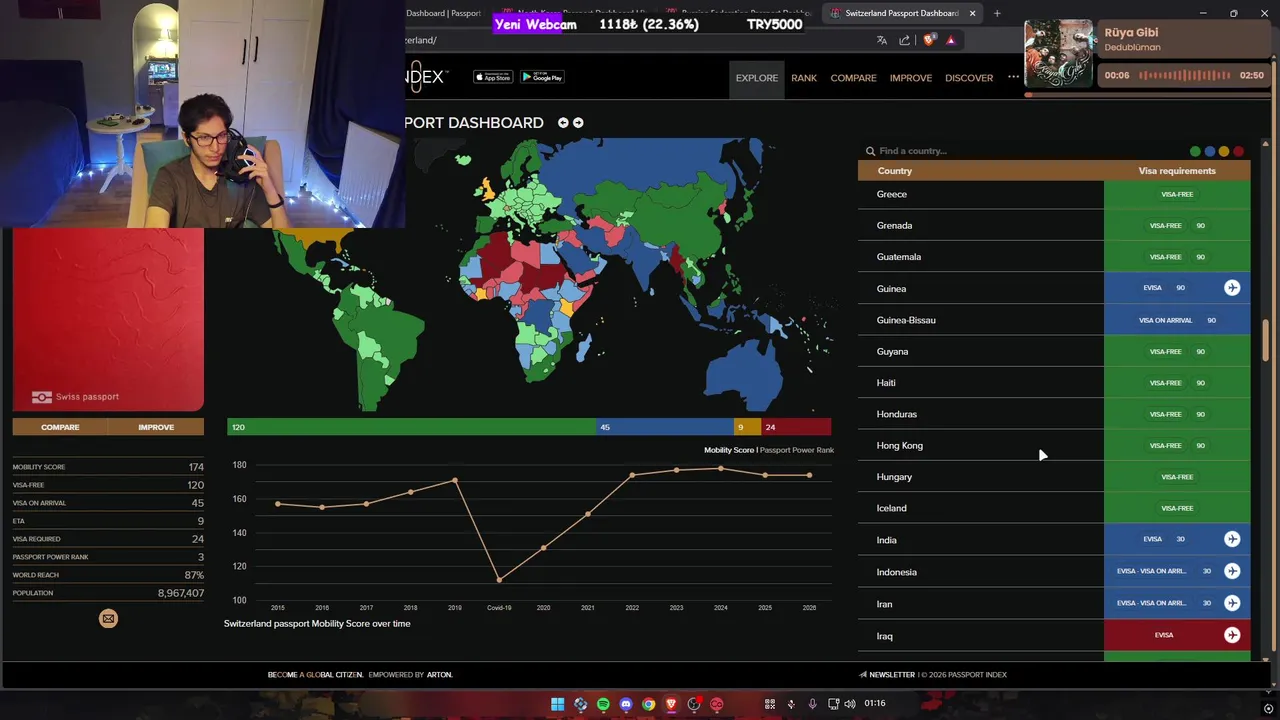This screenshot has width=1280, height=720.
Task: Click the browser translate page icon
Action: point(881,40)
